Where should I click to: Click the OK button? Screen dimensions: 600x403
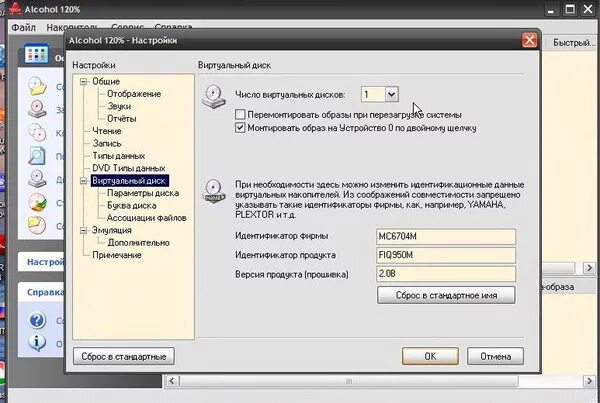430,356
